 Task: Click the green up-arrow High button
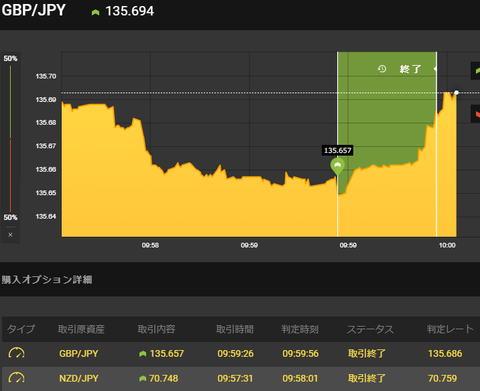[476, 71]
